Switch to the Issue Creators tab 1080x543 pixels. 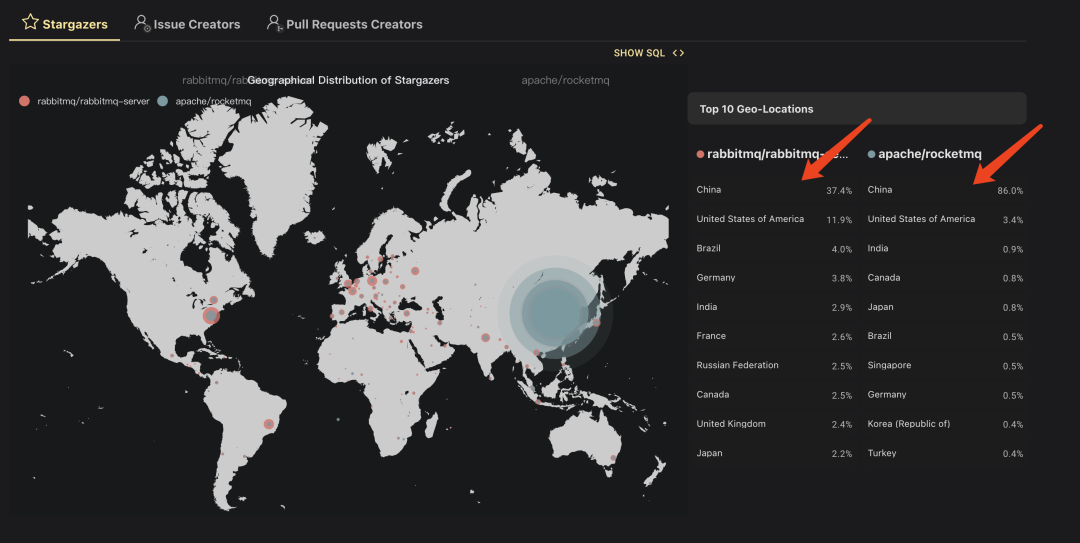[x=187, y=23]
